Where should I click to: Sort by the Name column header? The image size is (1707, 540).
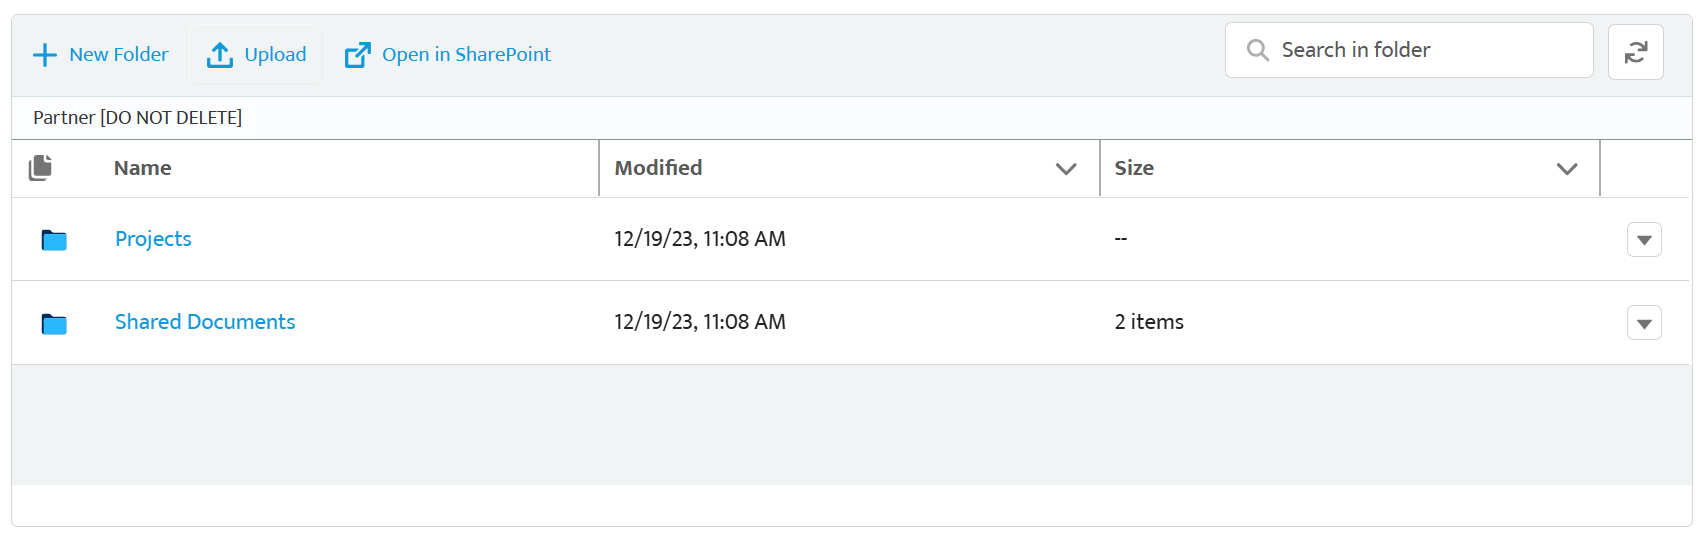click(142, 168)
